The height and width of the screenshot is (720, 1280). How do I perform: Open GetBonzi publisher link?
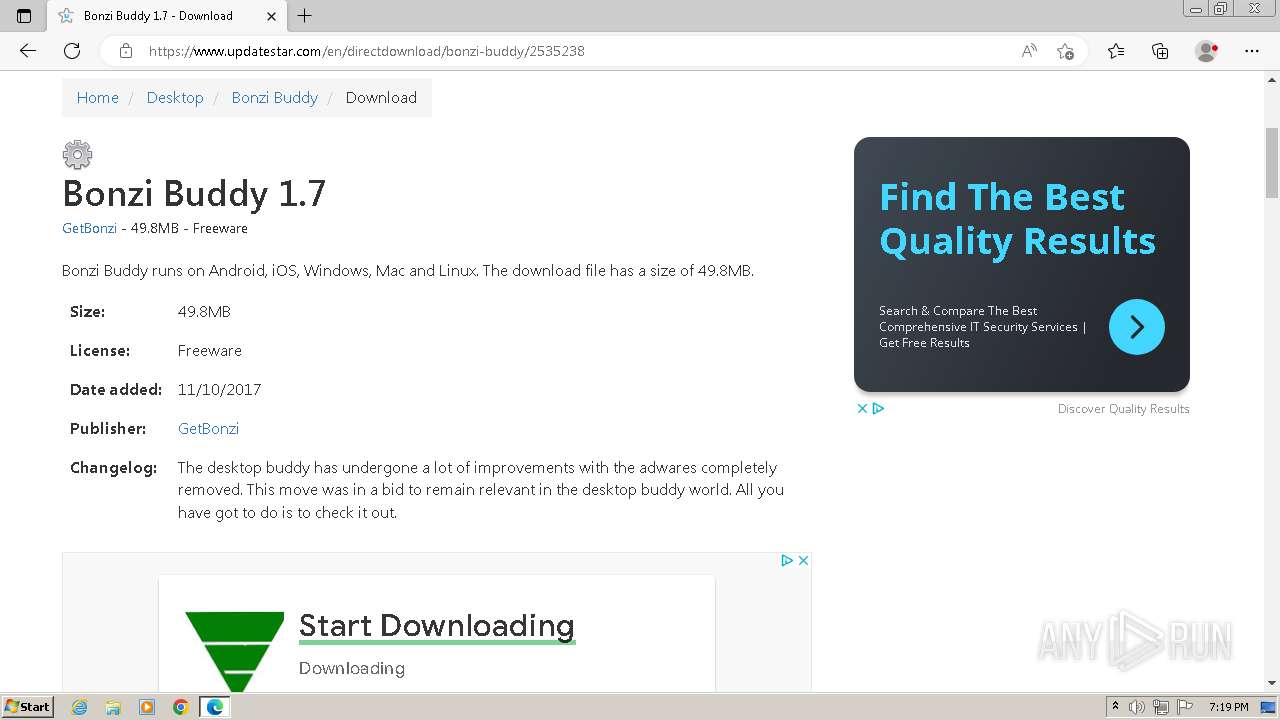(x=208, y=428)
